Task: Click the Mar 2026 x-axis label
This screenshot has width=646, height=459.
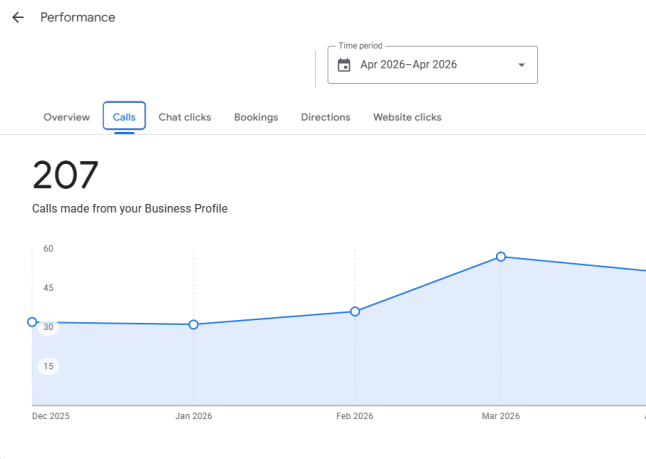Action: click(x=501, y=416)
